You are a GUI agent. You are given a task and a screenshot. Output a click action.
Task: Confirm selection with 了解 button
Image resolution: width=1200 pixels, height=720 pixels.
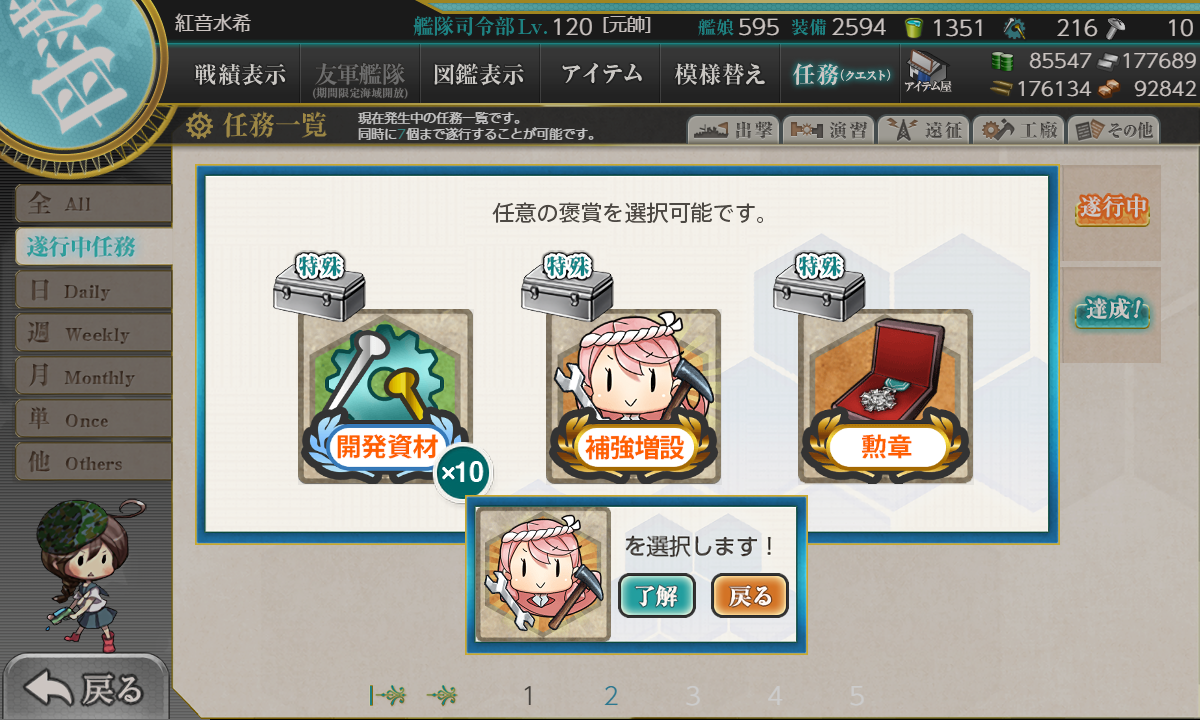point(657,596)
